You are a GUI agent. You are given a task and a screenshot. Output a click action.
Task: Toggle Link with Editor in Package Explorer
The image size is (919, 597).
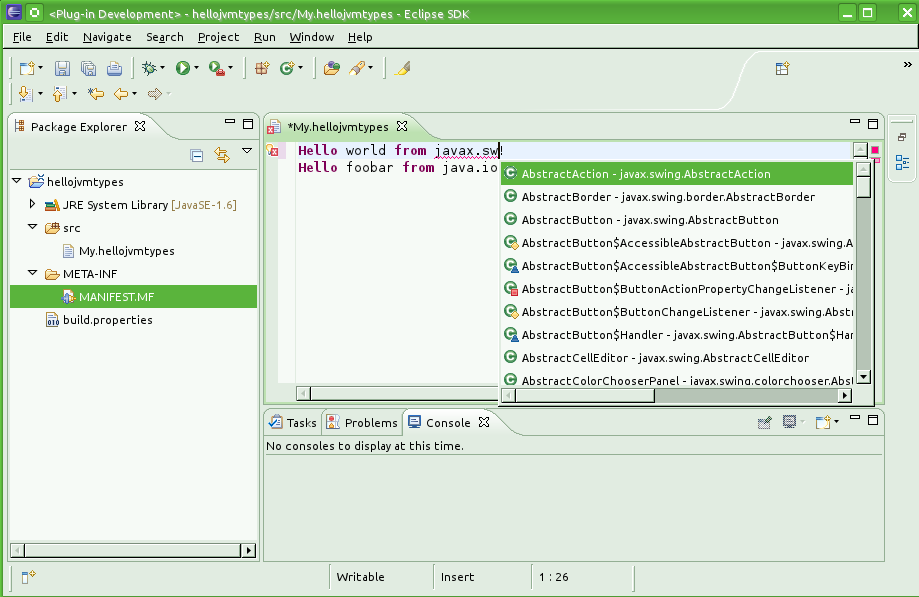pos(222,155)
